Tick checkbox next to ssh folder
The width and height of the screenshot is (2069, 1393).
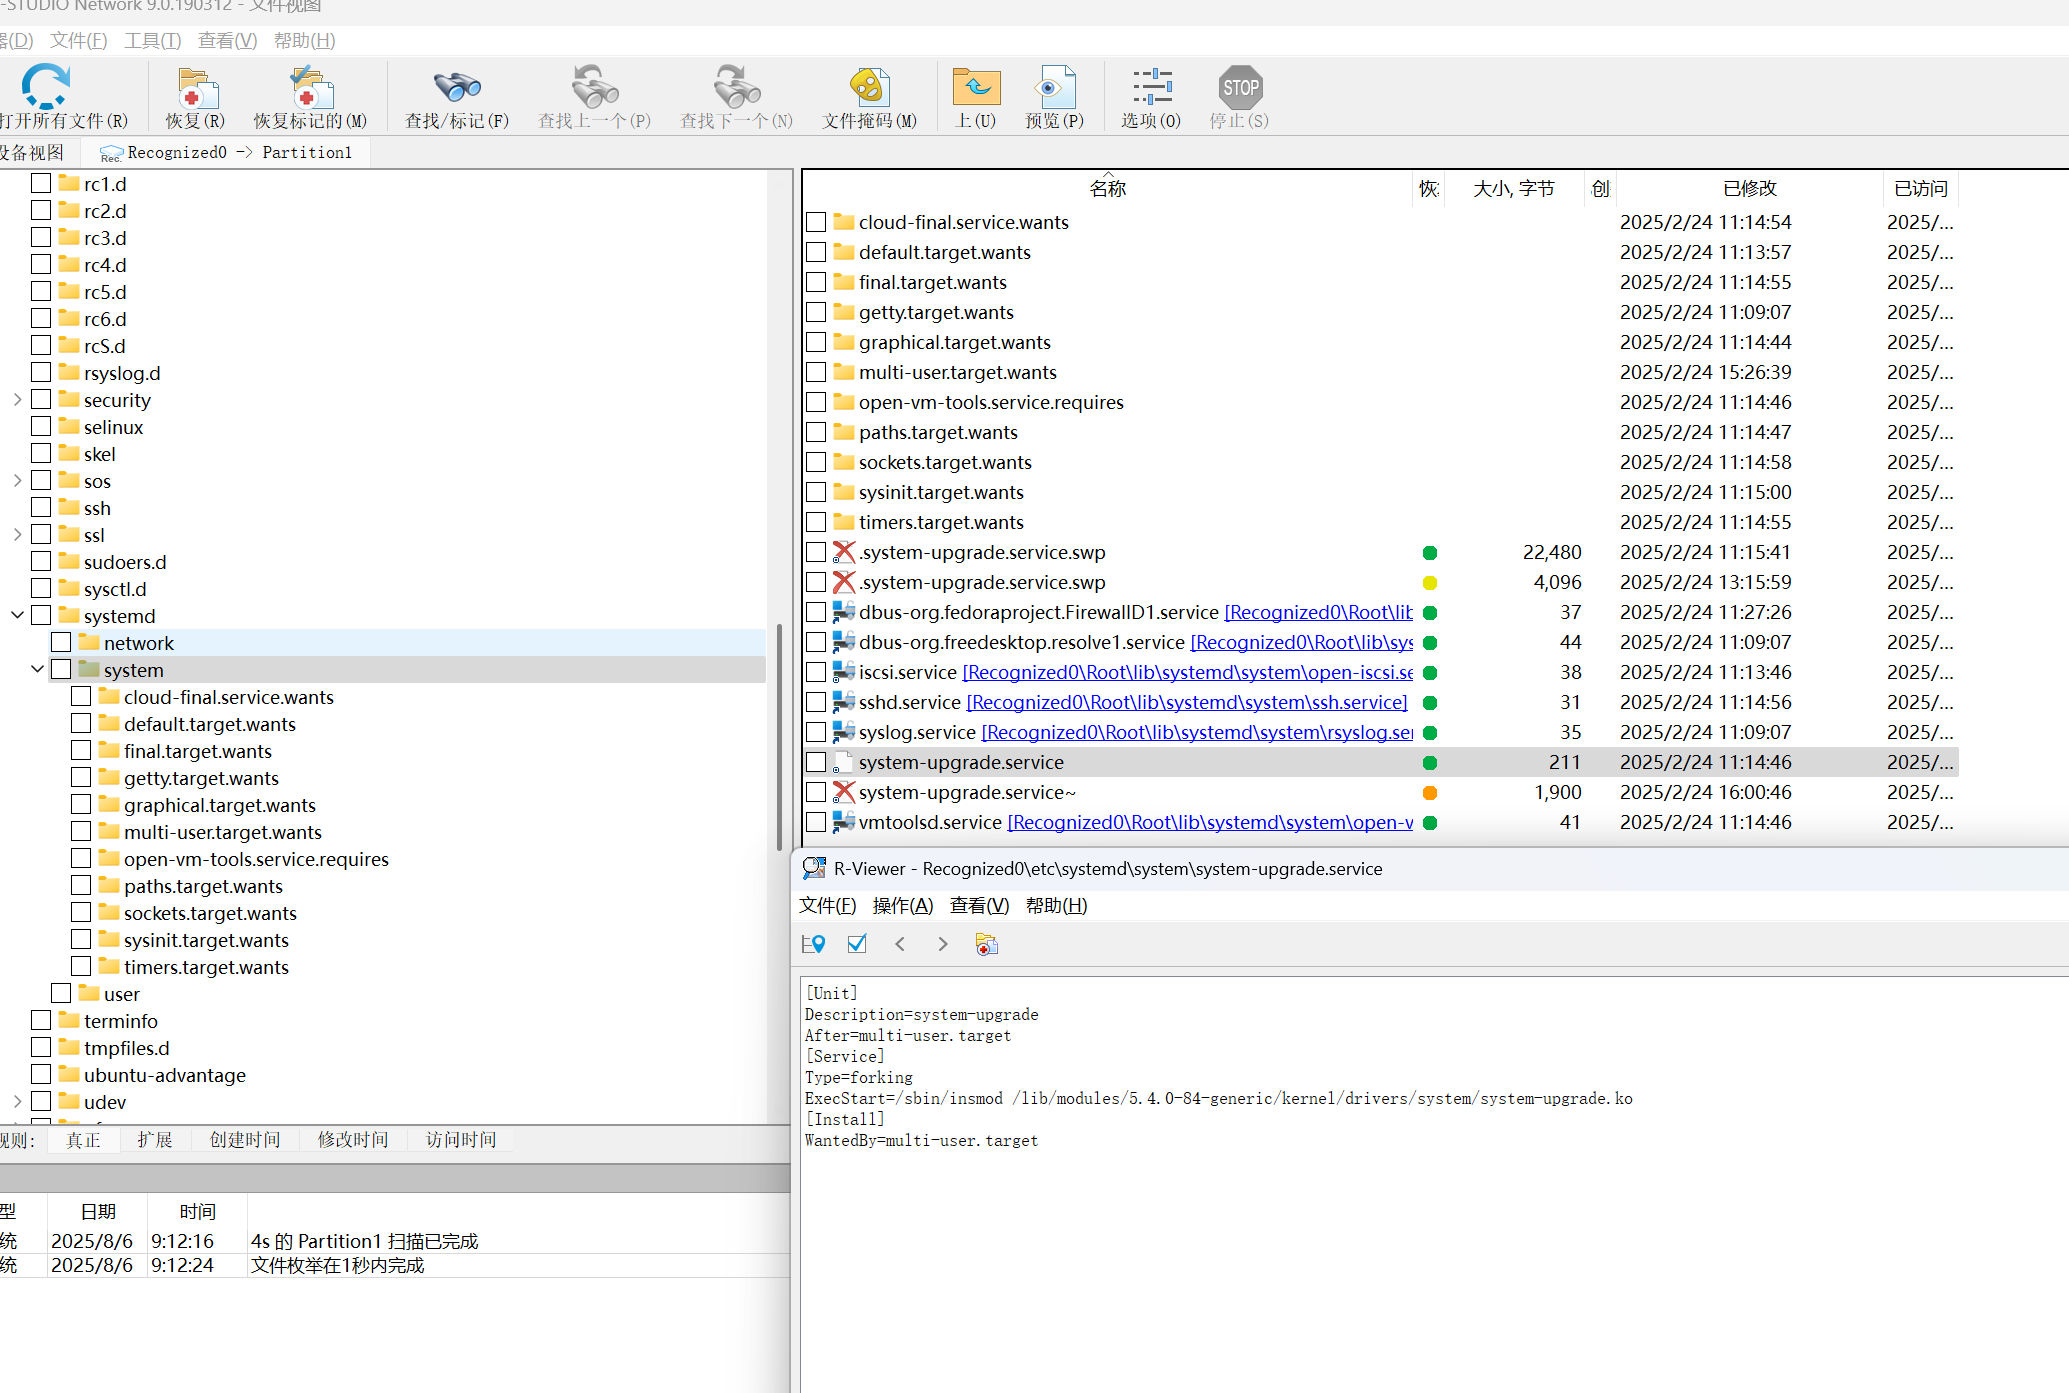(x=41, y=508)
